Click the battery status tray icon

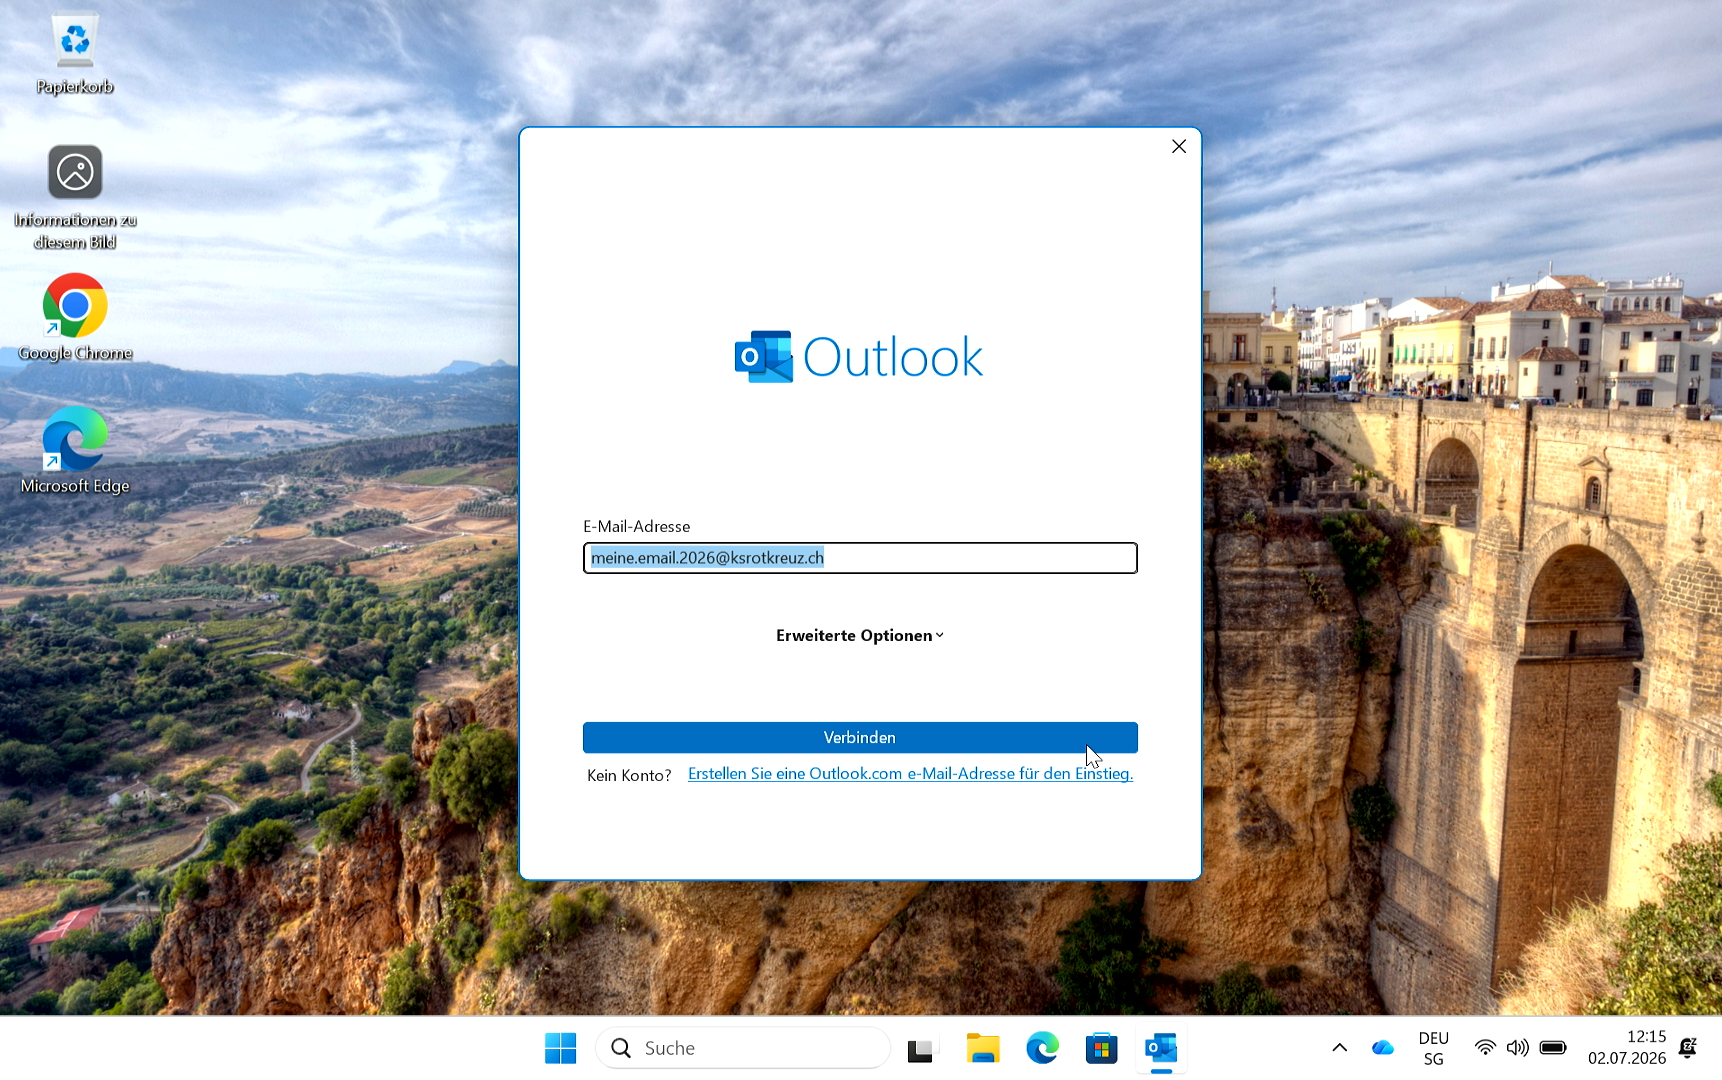click(x=1553, y=1048)
